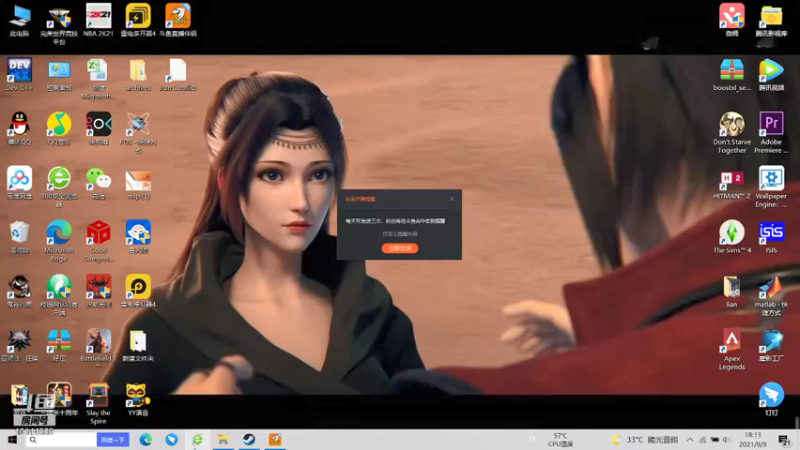The image size is (800, 450).
Task: Click the volume speaker tray icon
Action: click(x=727, y=440)
